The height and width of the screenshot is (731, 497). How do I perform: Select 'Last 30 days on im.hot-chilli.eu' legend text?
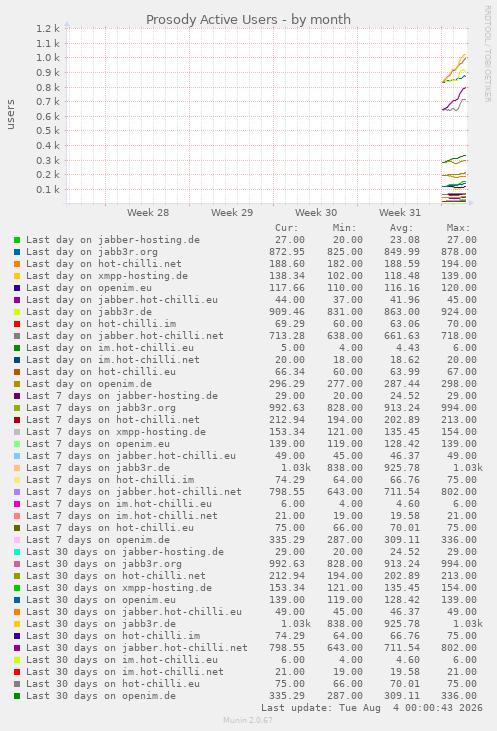[122, 660]
